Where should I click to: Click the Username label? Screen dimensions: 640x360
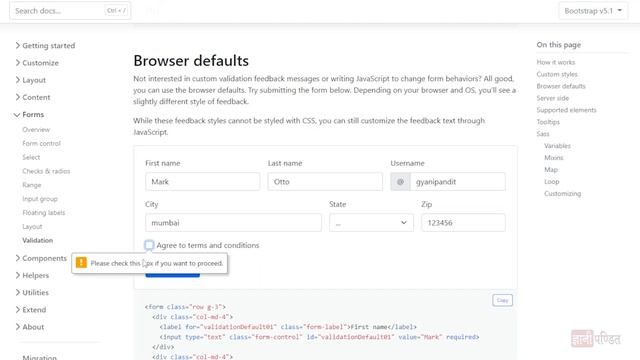pyautogui.click(x=407, y=163)
